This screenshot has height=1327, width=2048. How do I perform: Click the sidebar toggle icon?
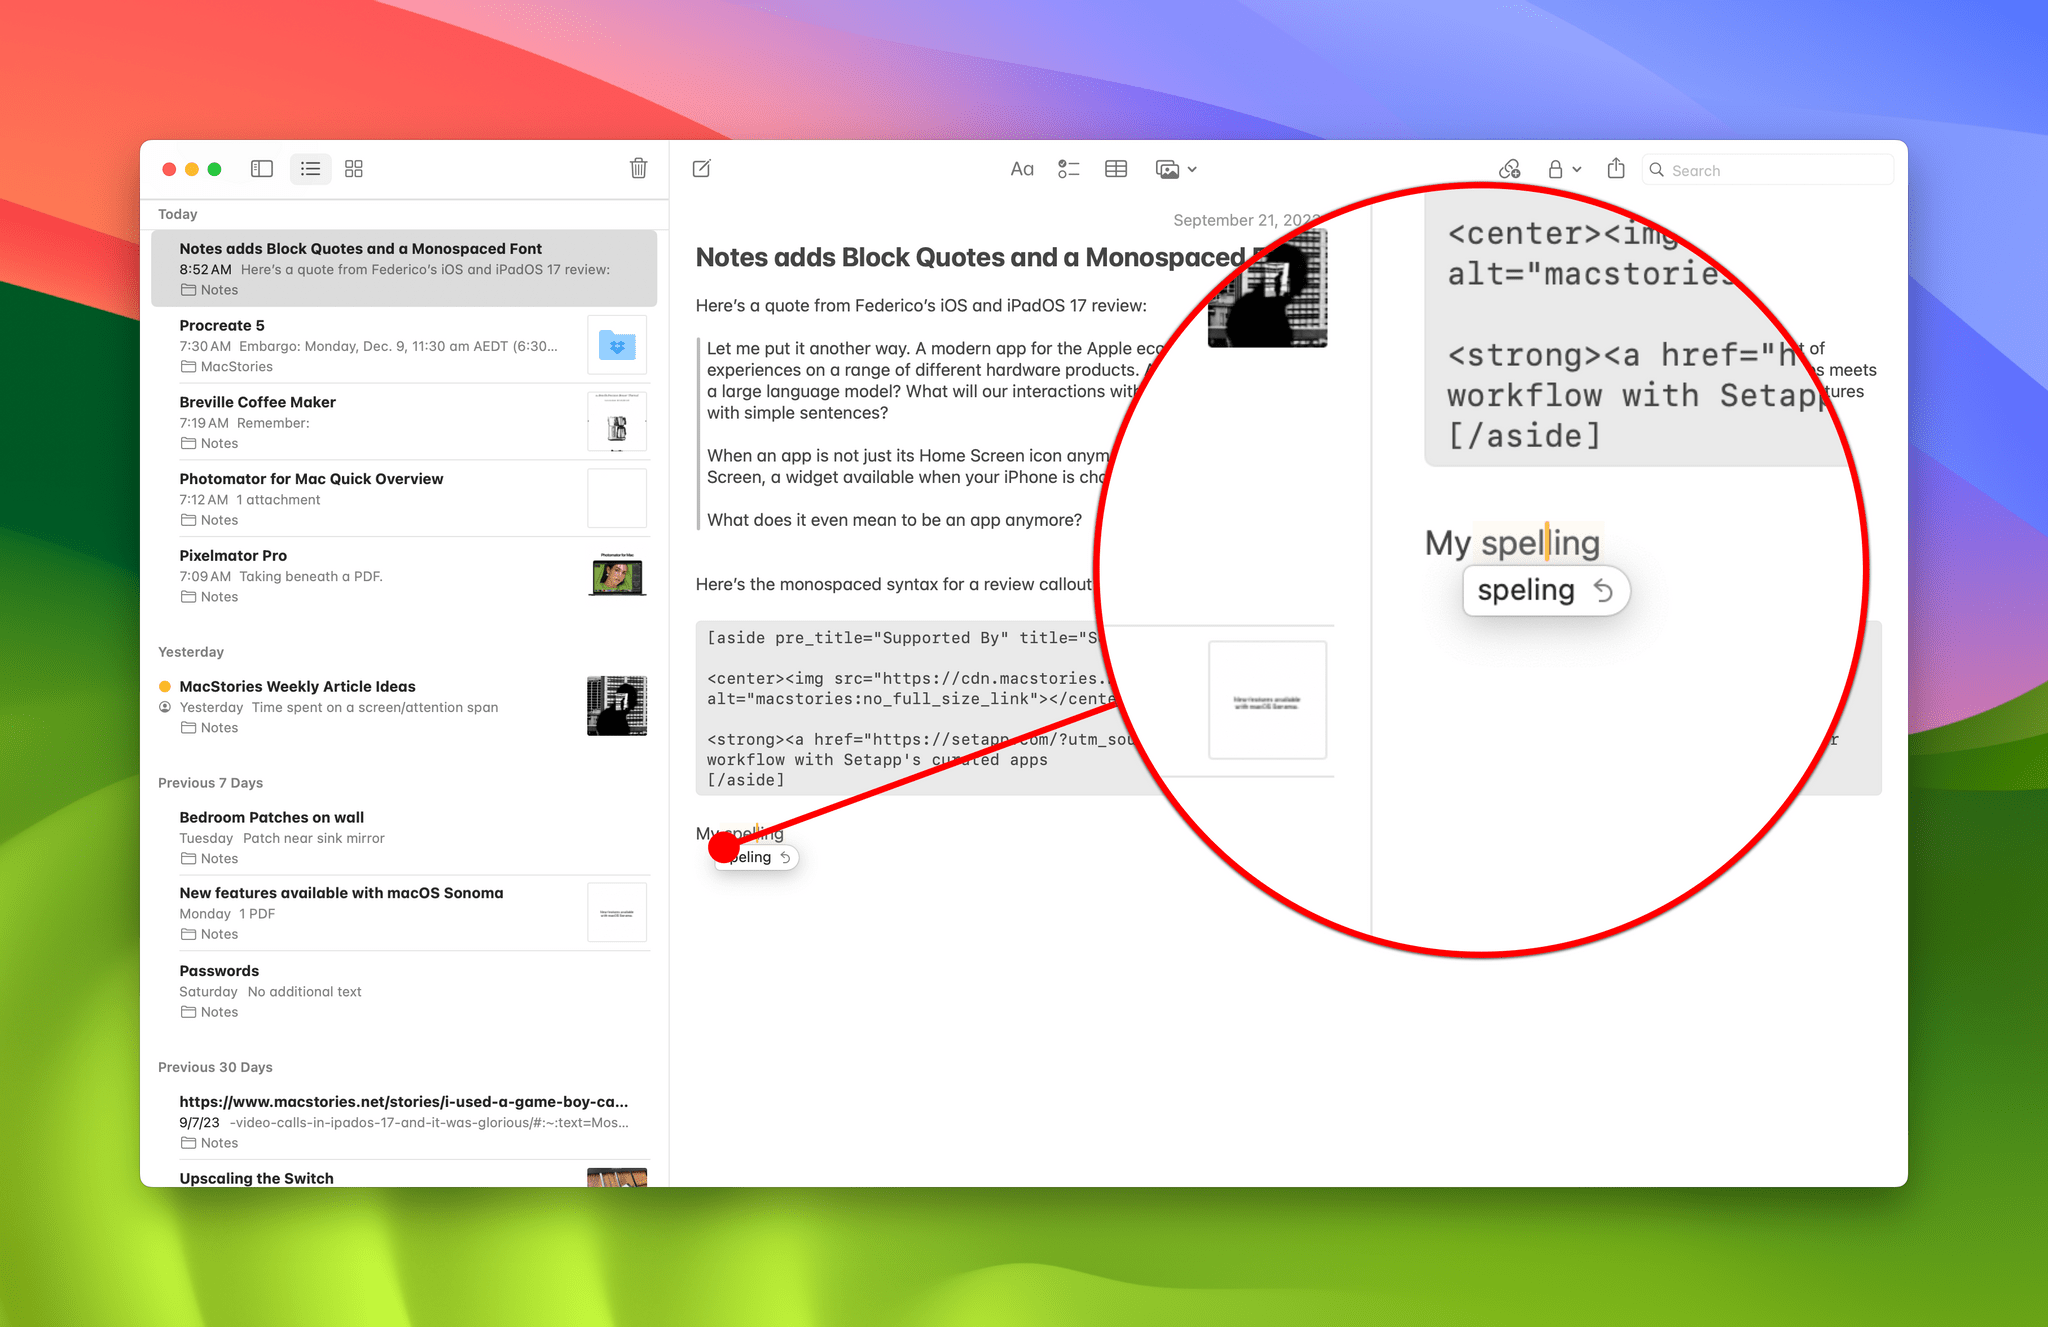click(261, 169)
